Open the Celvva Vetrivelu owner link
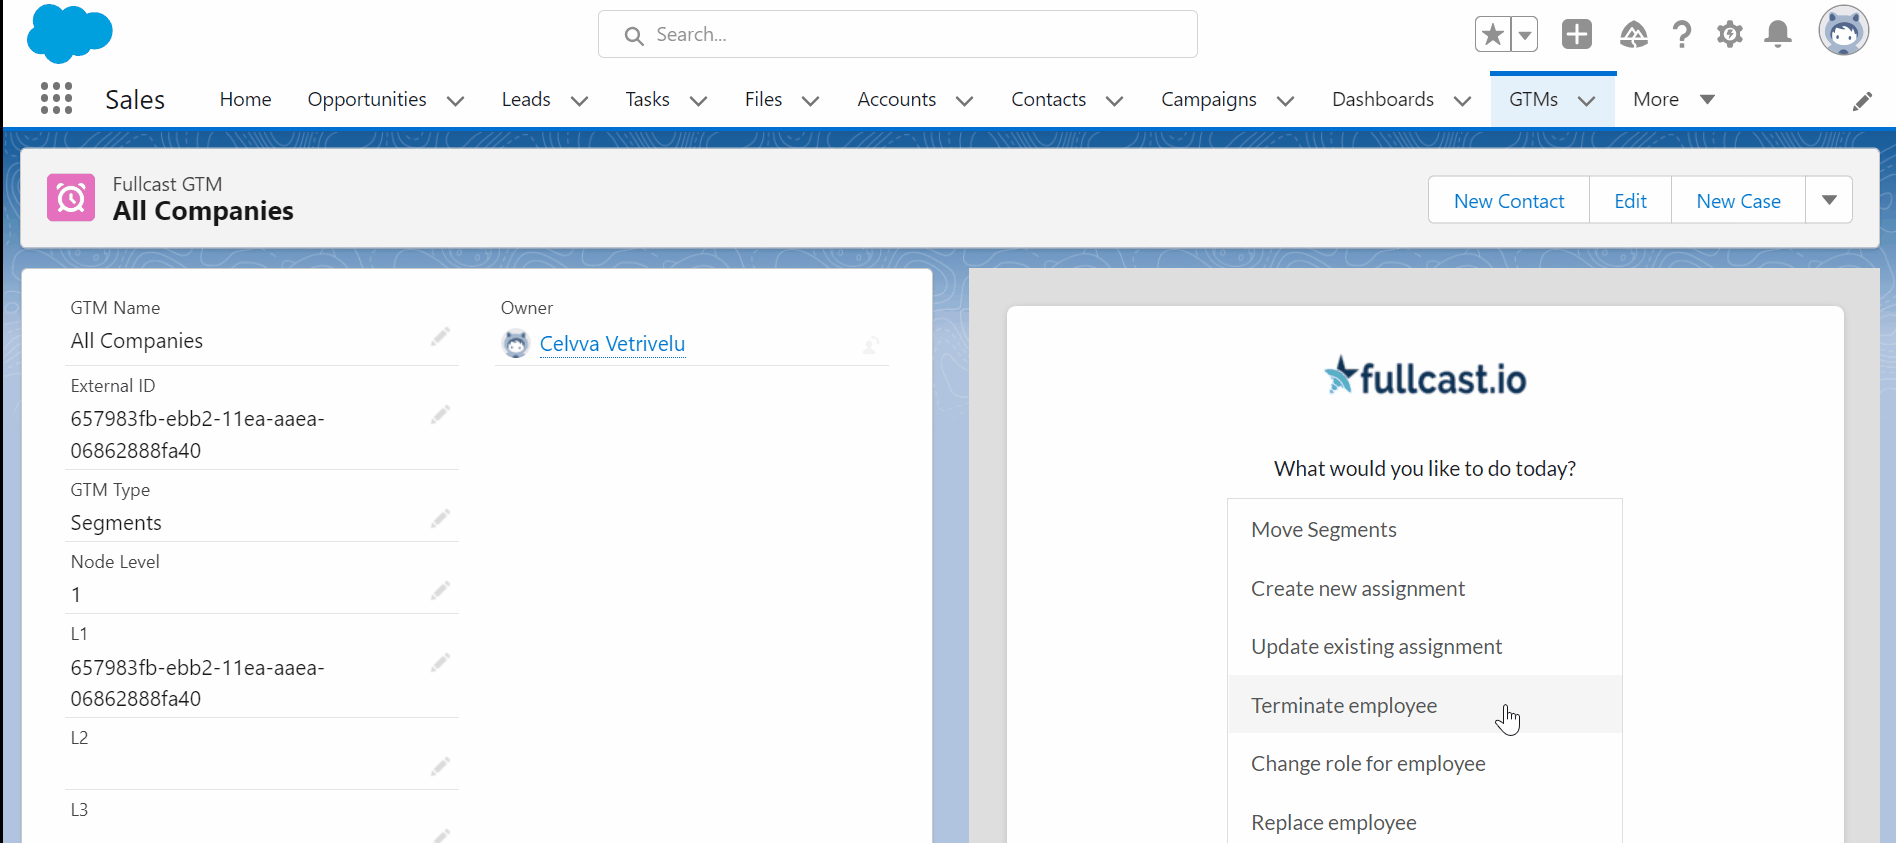Screen dimensions: 1896x843 612,344
